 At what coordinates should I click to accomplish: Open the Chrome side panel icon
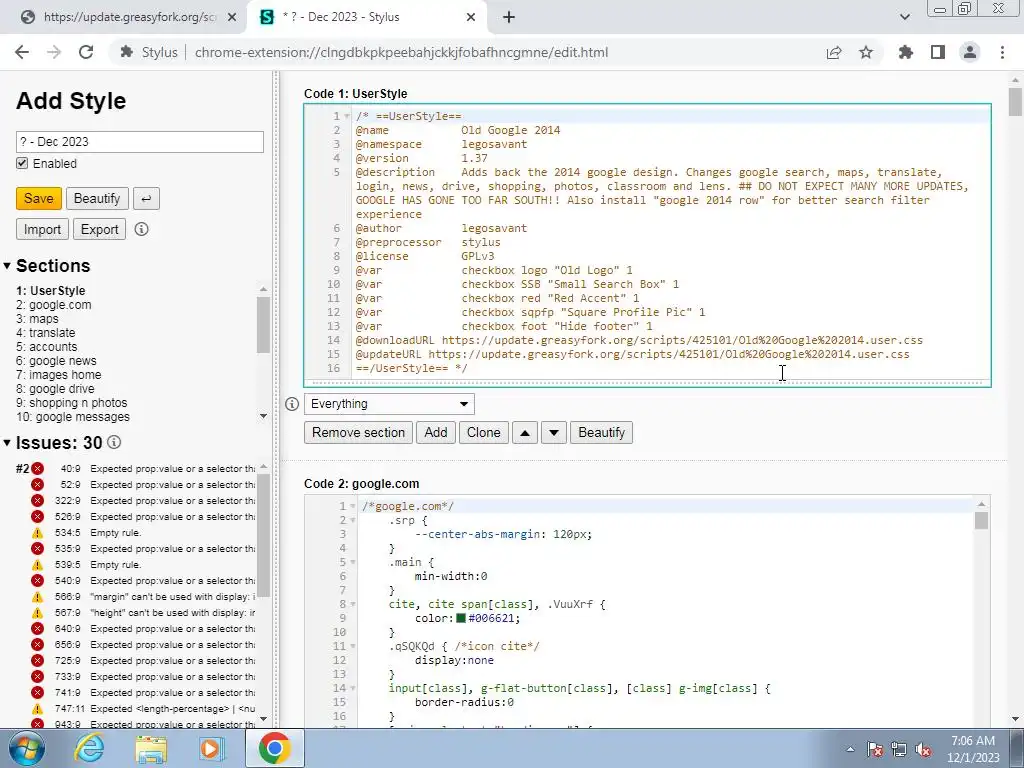[938, 52]
